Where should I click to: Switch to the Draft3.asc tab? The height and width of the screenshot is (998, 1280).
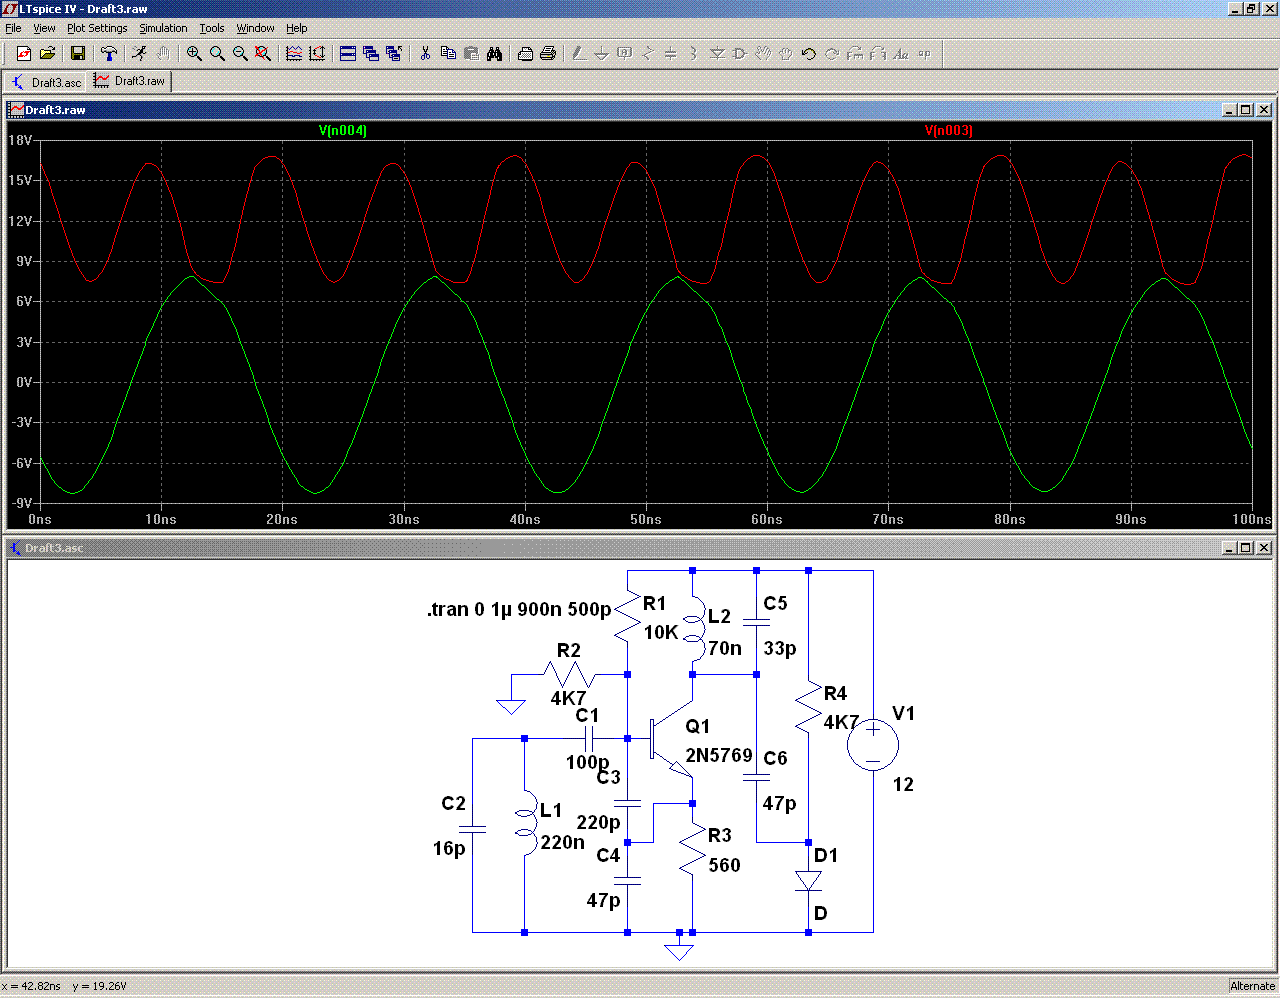[47, 82]
